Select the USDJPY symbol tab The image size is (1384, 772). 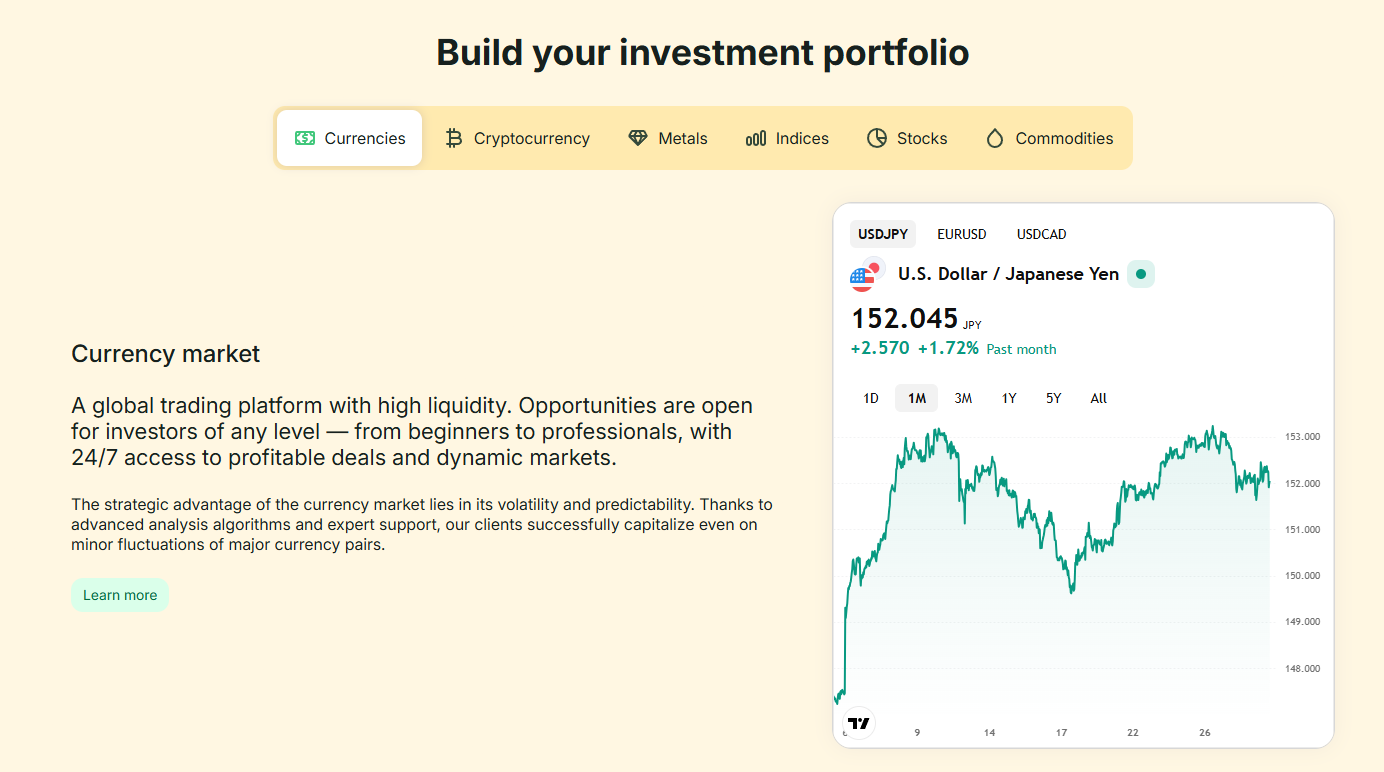coord(882,234)
